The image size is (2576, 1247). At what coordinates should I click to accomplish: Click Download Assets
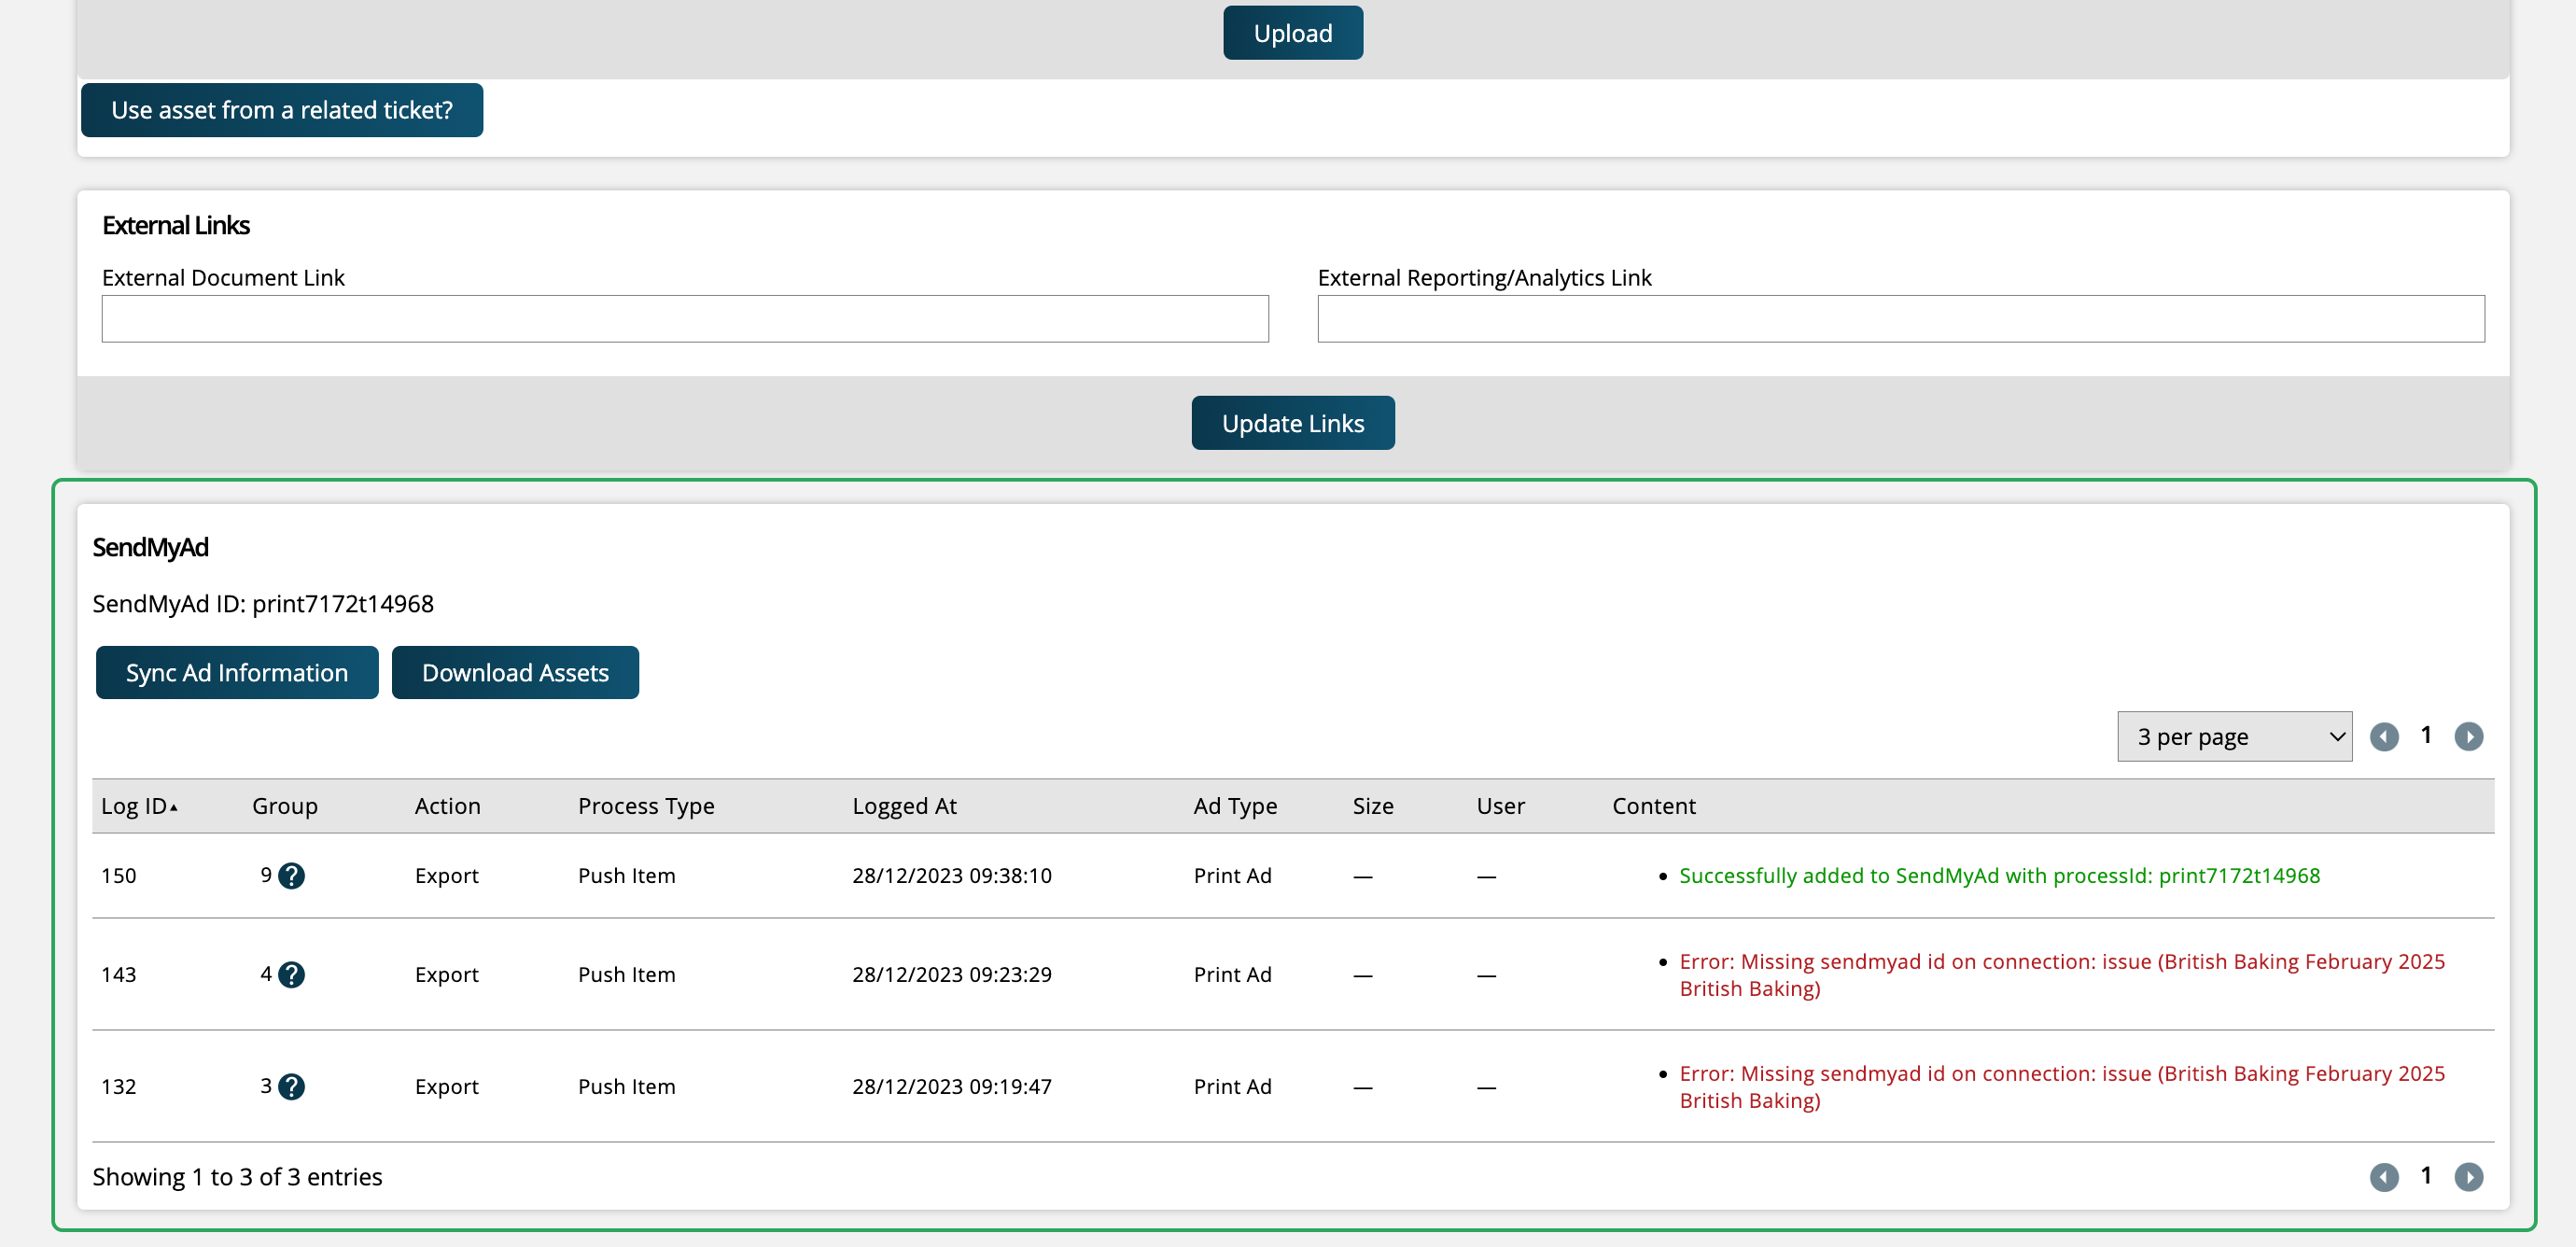[x=515, y=672]
